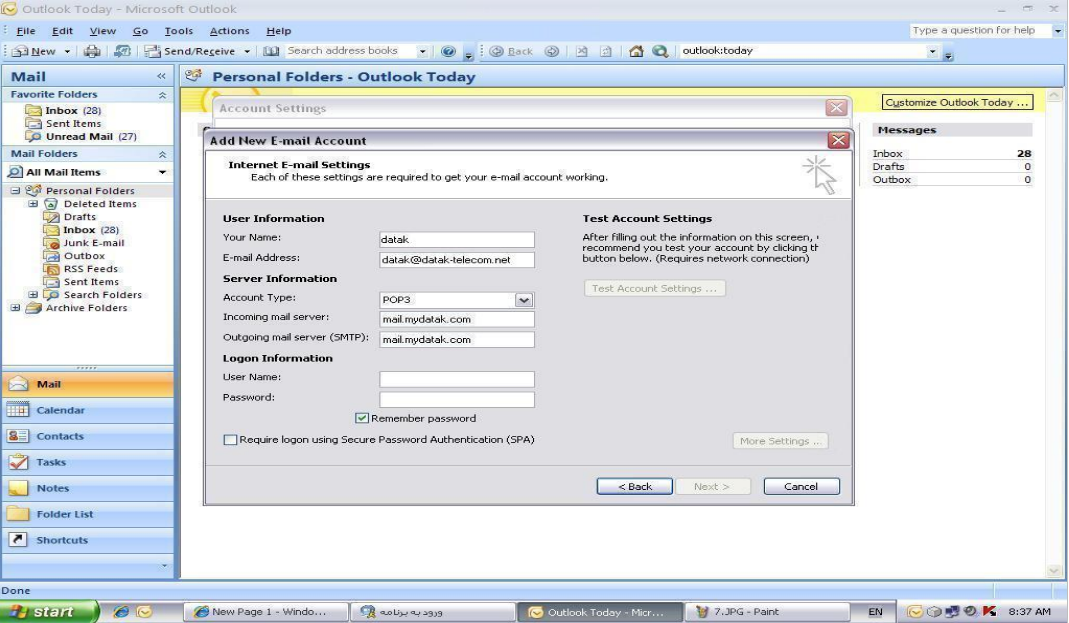Open the Go menu
The height and width of the screenshot is (623, 1069).
coord(140,31)
